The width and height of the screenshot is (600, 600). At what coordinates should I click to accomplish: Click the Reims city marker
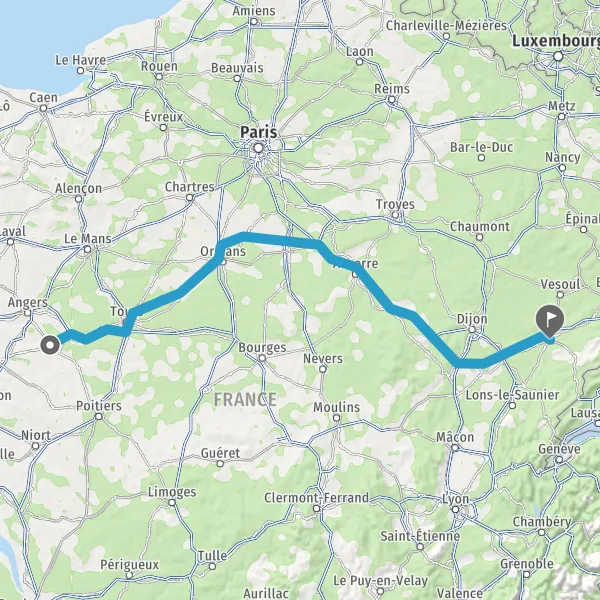391,100
